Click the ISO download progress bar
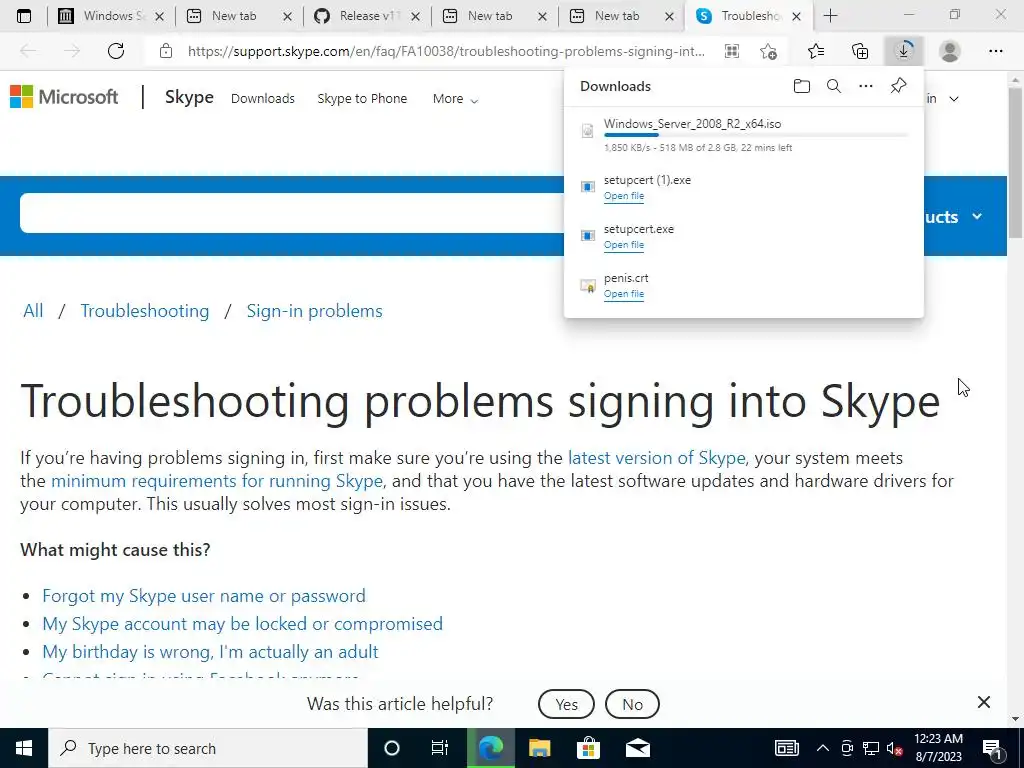The width and height of the screenshot is (1024, 768). tap(756, 135)
